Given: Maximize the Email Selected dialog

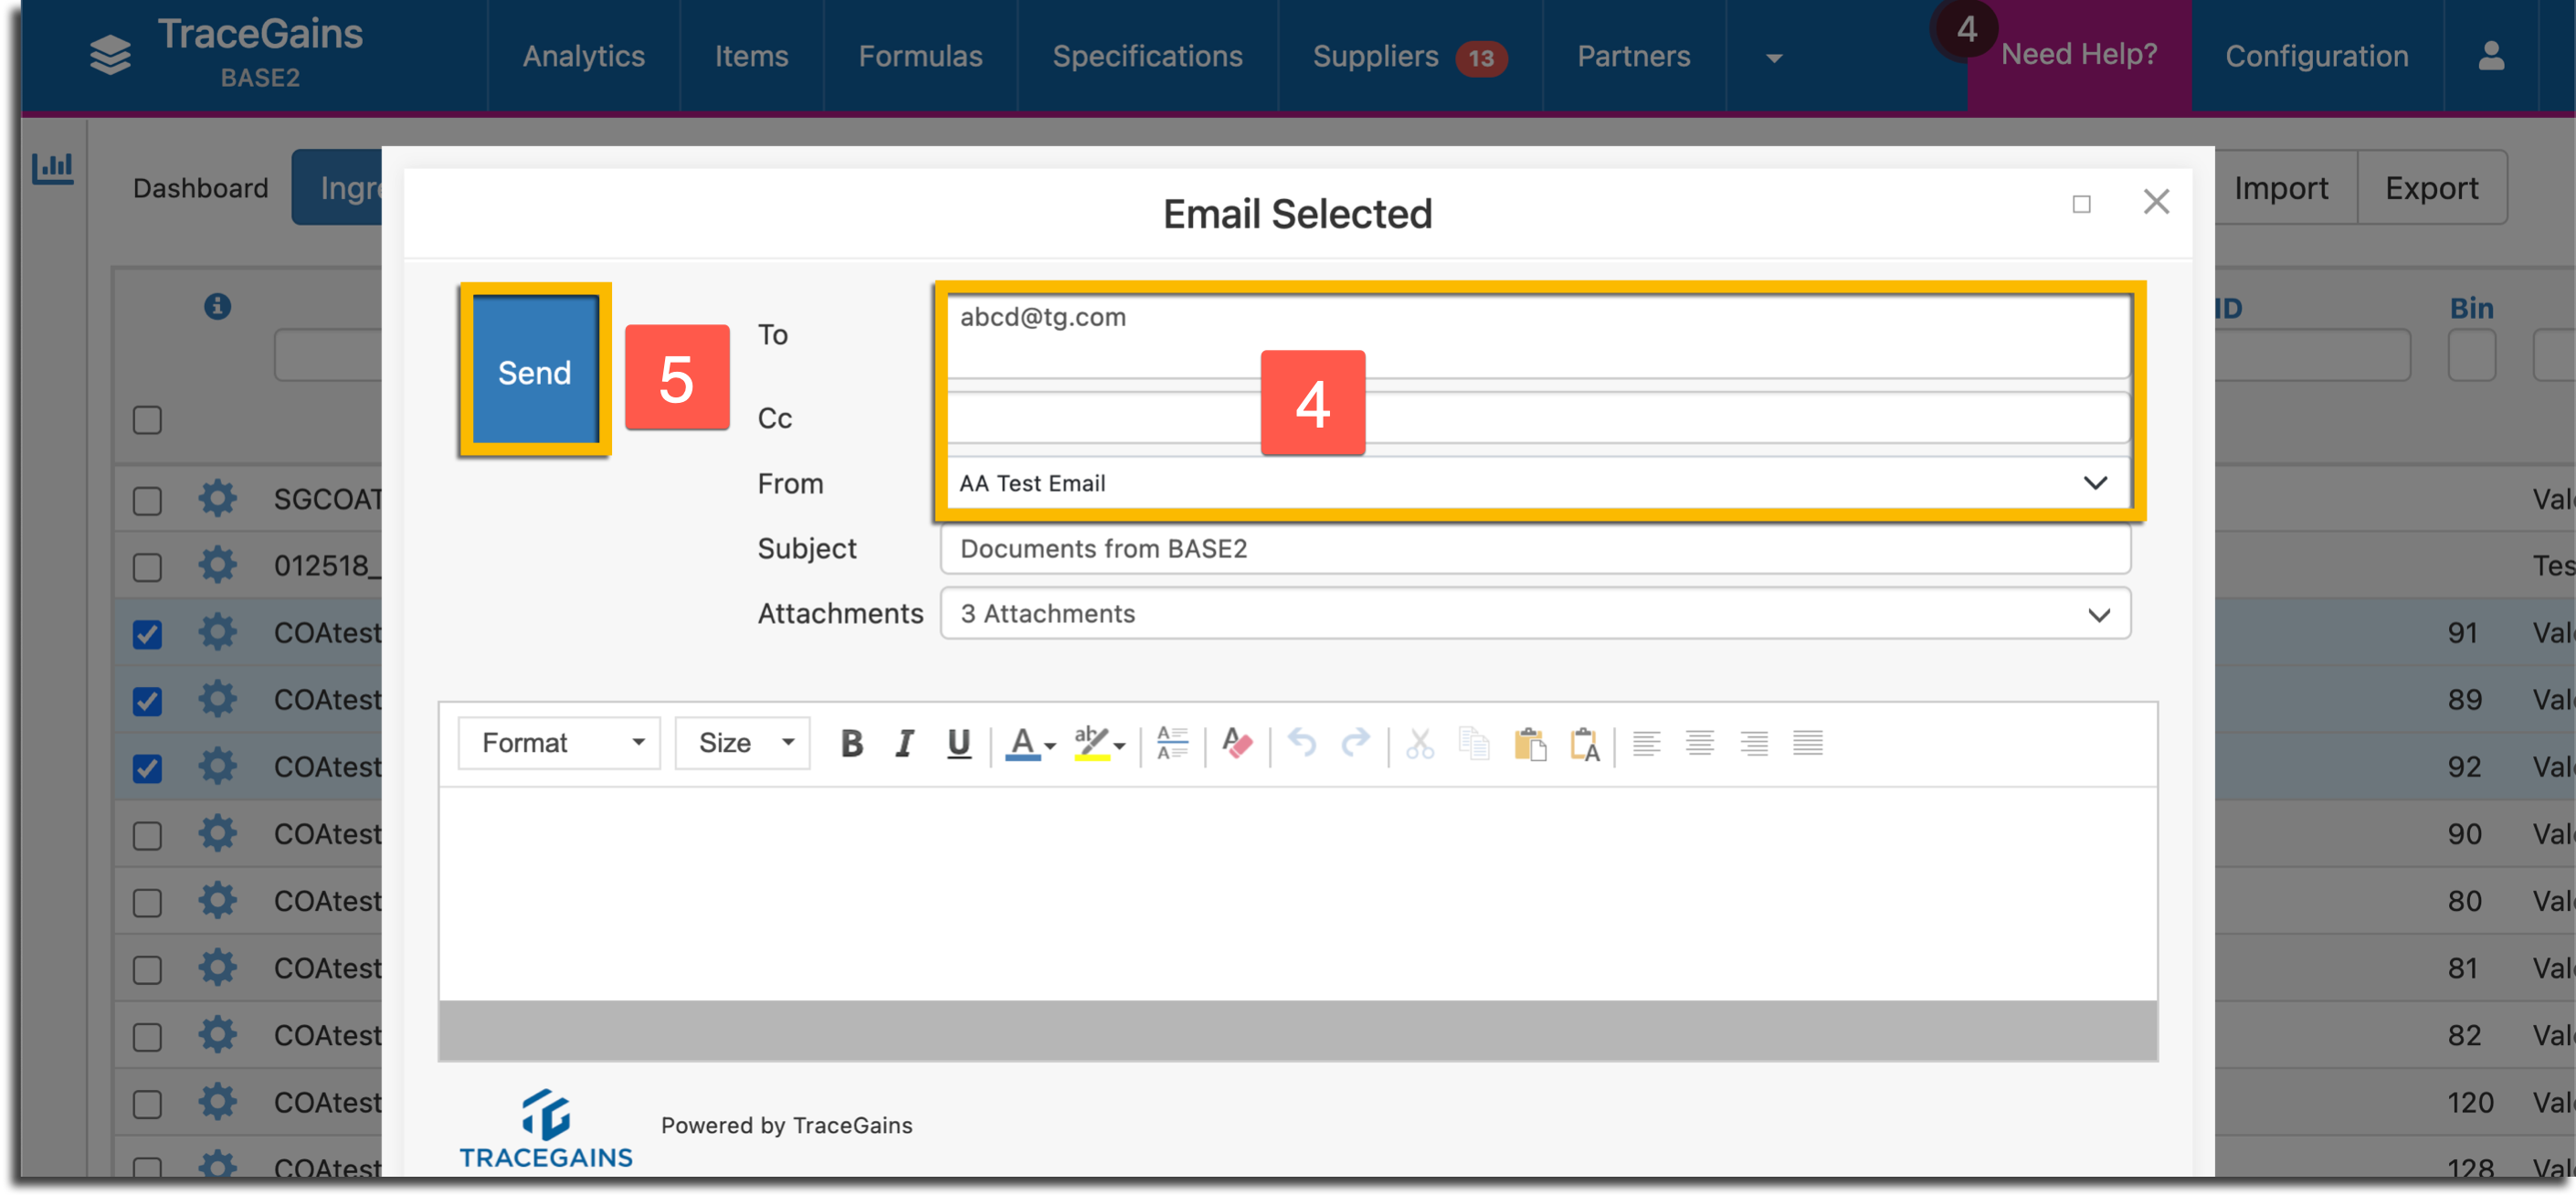Looking at the screenshot, I should [2081, 204].
